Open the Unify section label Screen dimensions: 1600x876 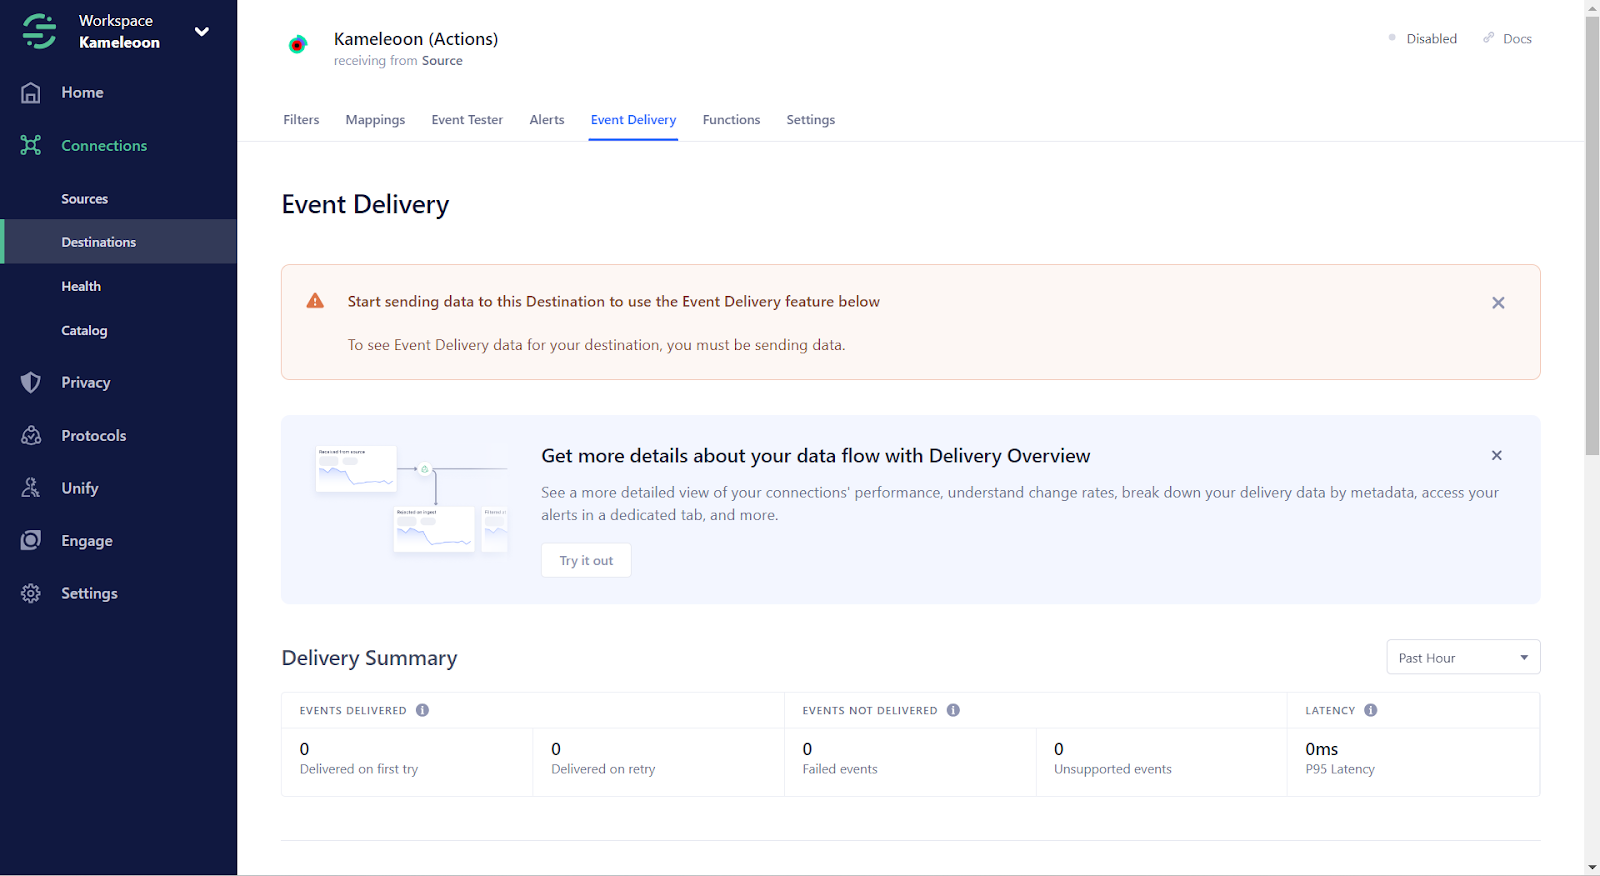[x=80, y=488]
